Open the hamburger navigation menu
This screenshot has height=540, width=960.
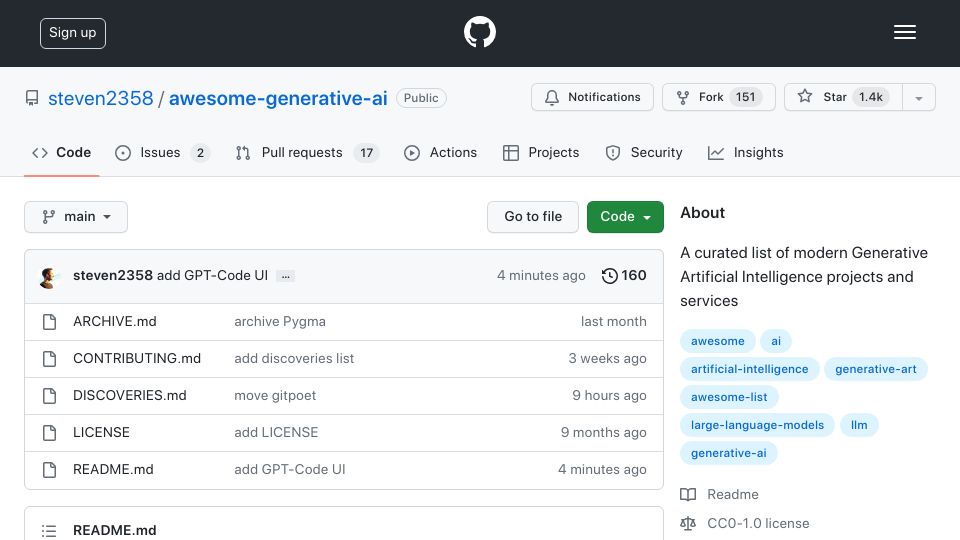point(904,32)
